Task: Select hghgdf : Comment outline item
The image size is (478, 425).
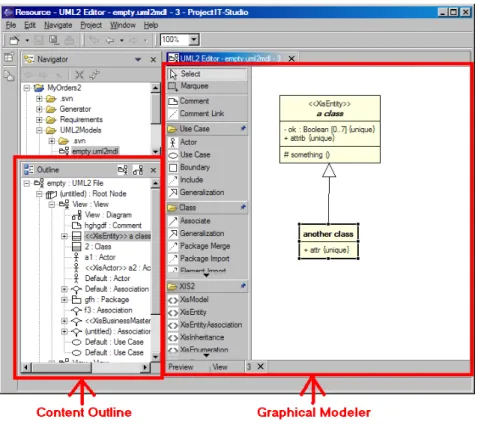Action: click(x=113, y=226)
